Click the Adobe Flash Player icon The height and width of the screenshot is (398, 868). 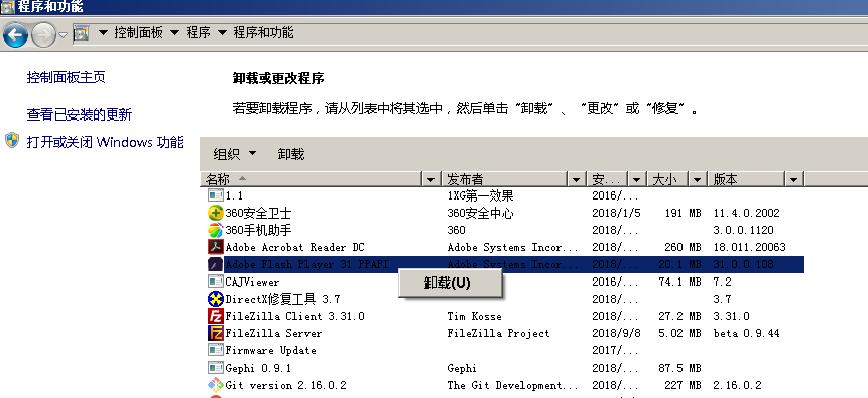[x=215, y=265]
